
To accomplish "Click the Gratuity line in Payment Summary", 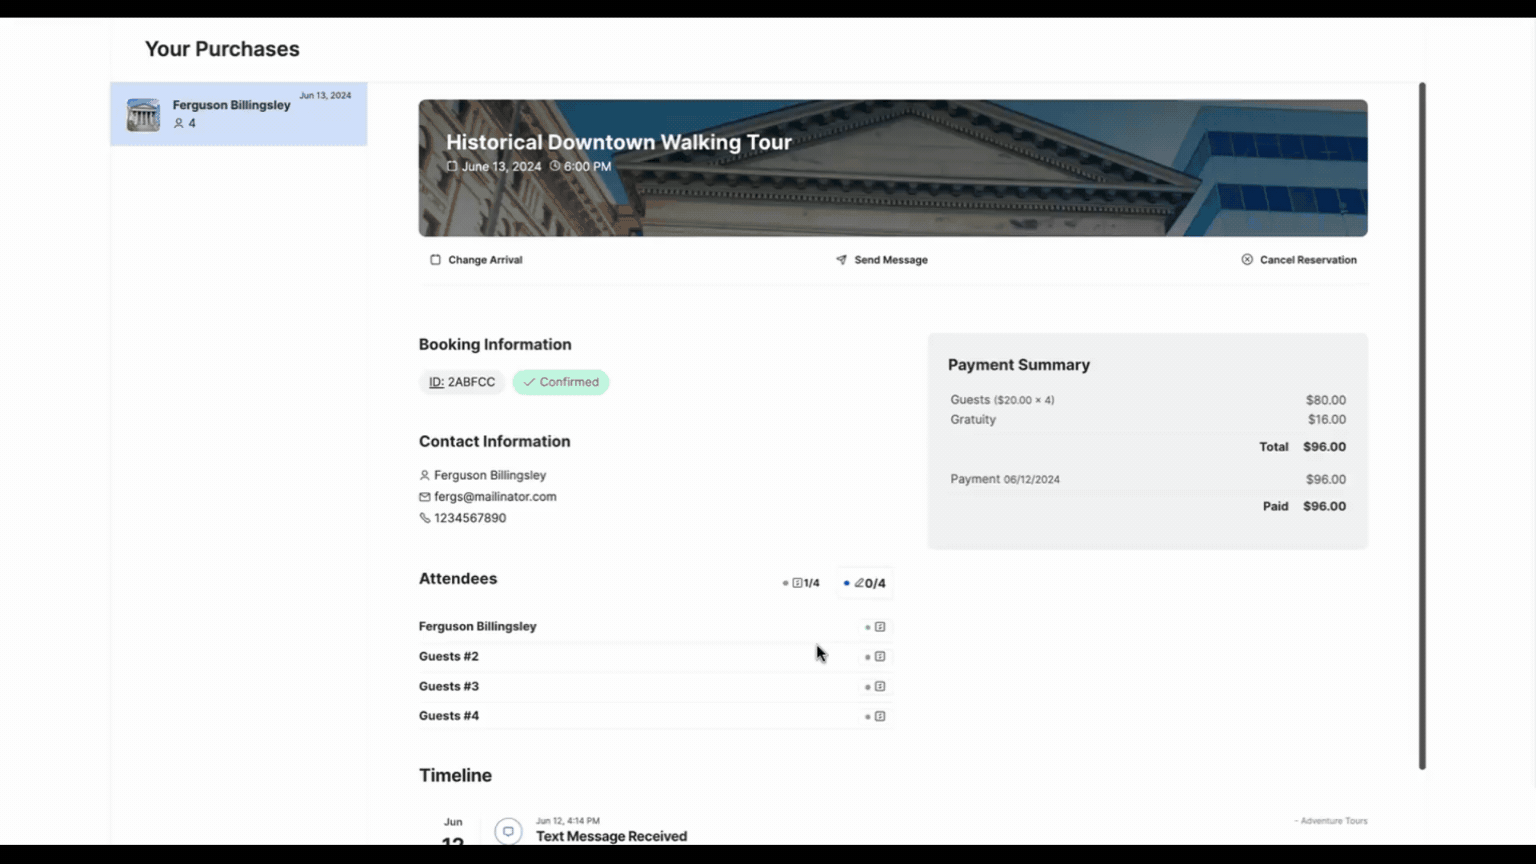I will [1148, 420].
